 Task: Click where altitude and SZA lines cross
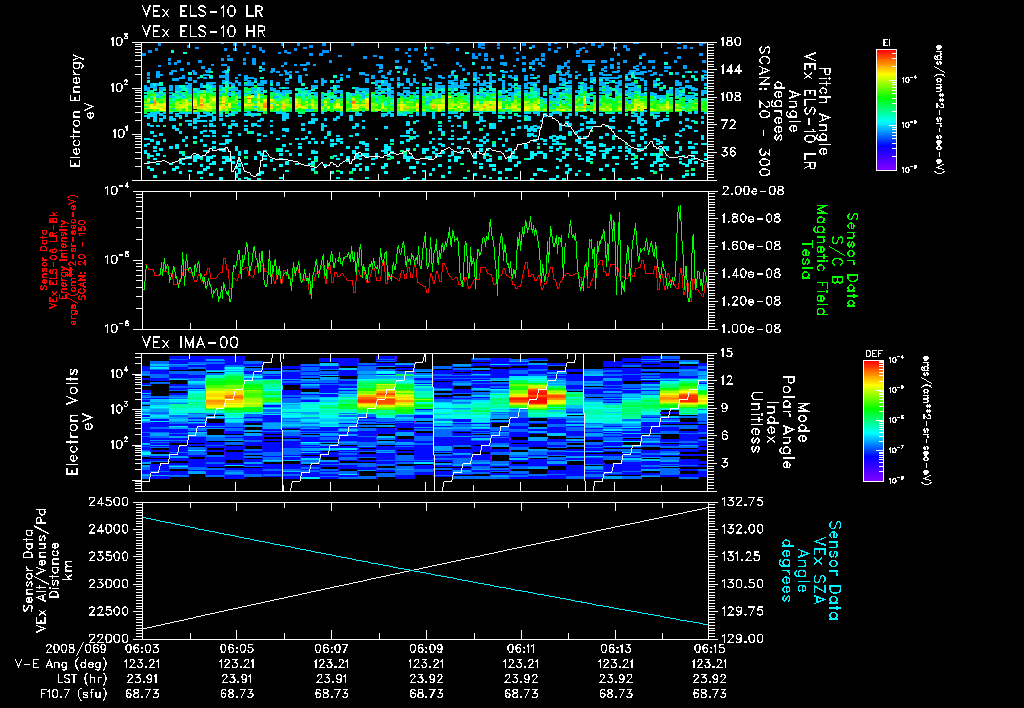[x=413, y=570]
